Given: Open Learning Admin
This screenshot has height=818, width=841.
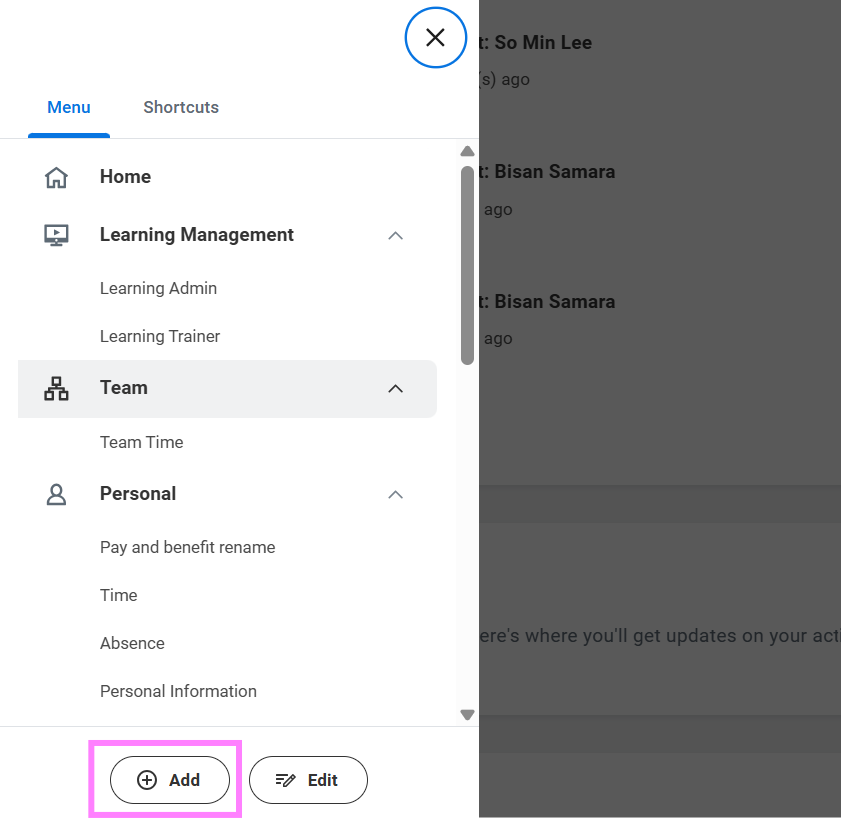Looking at the screenshot, I should coord(158,288).
